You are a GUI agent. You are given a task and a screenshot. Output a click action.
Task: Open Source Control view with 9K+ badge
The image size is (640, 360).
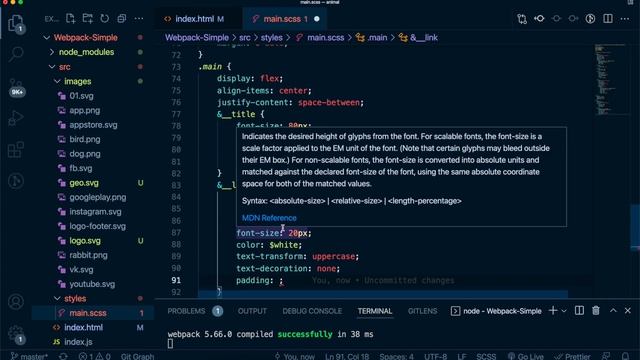pos(16,86)
